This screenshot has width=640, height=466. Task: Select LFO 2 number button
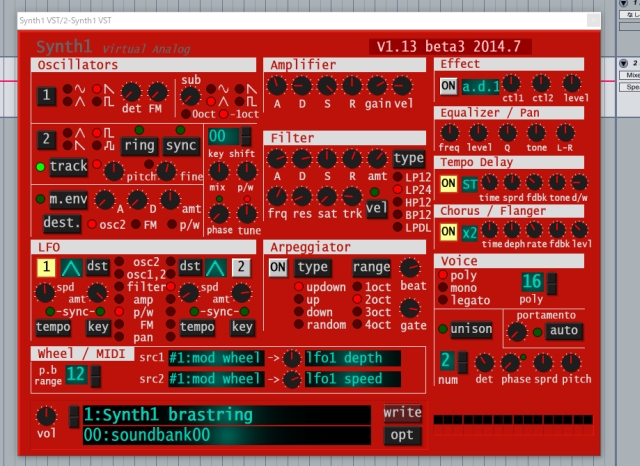(x=241, y=266)
